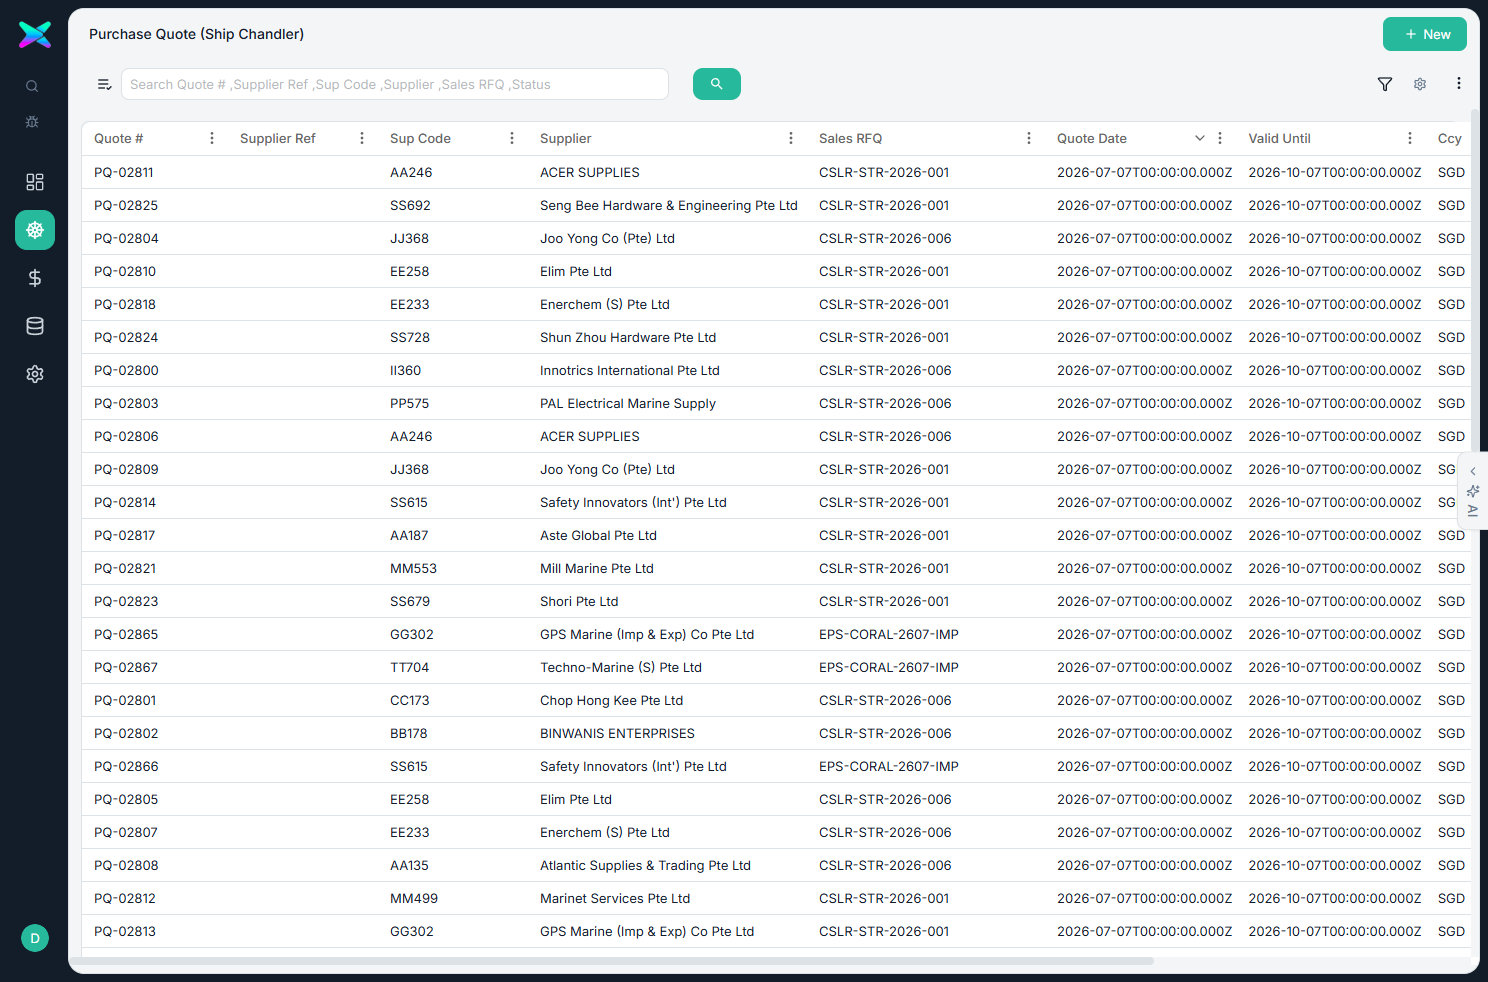Click sup code EE233 in PQ-02818 row
1488x982 pixels.
tap(410, 304)
